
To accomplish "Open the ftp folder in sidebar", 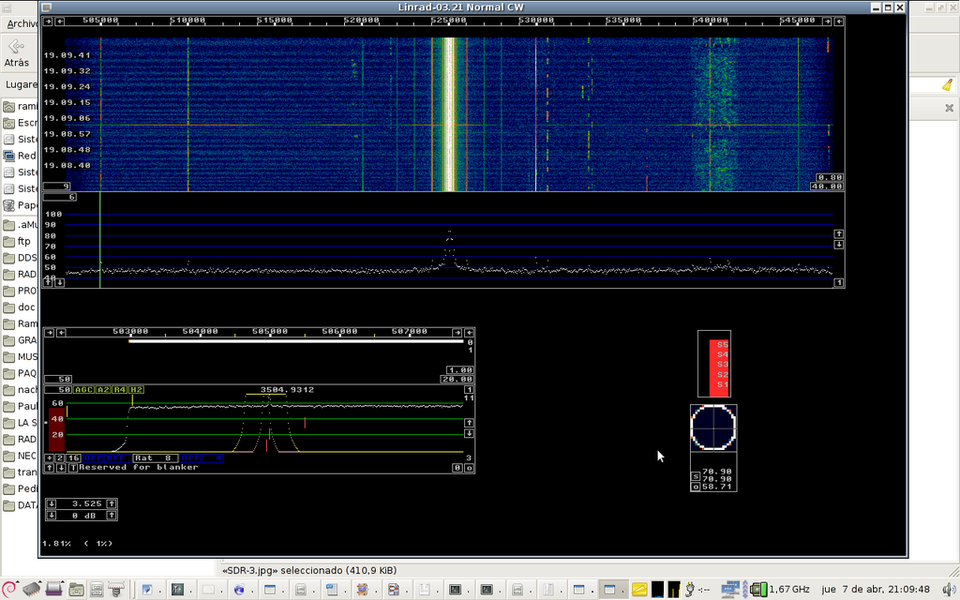I will click(20, 241).
